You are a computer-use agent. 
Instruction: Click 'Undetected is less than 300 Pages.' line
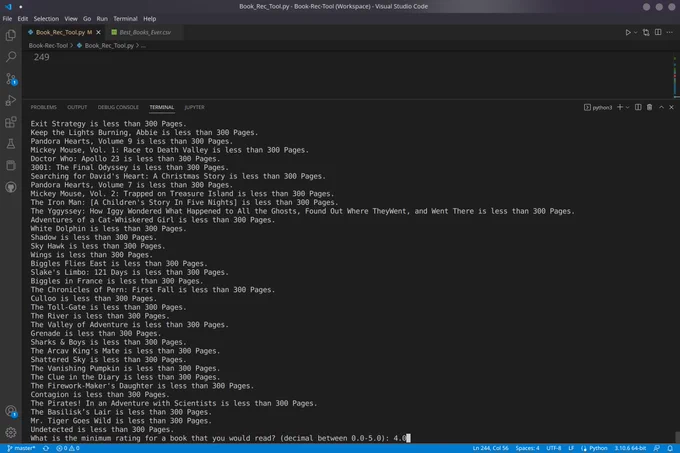(102, 430)
